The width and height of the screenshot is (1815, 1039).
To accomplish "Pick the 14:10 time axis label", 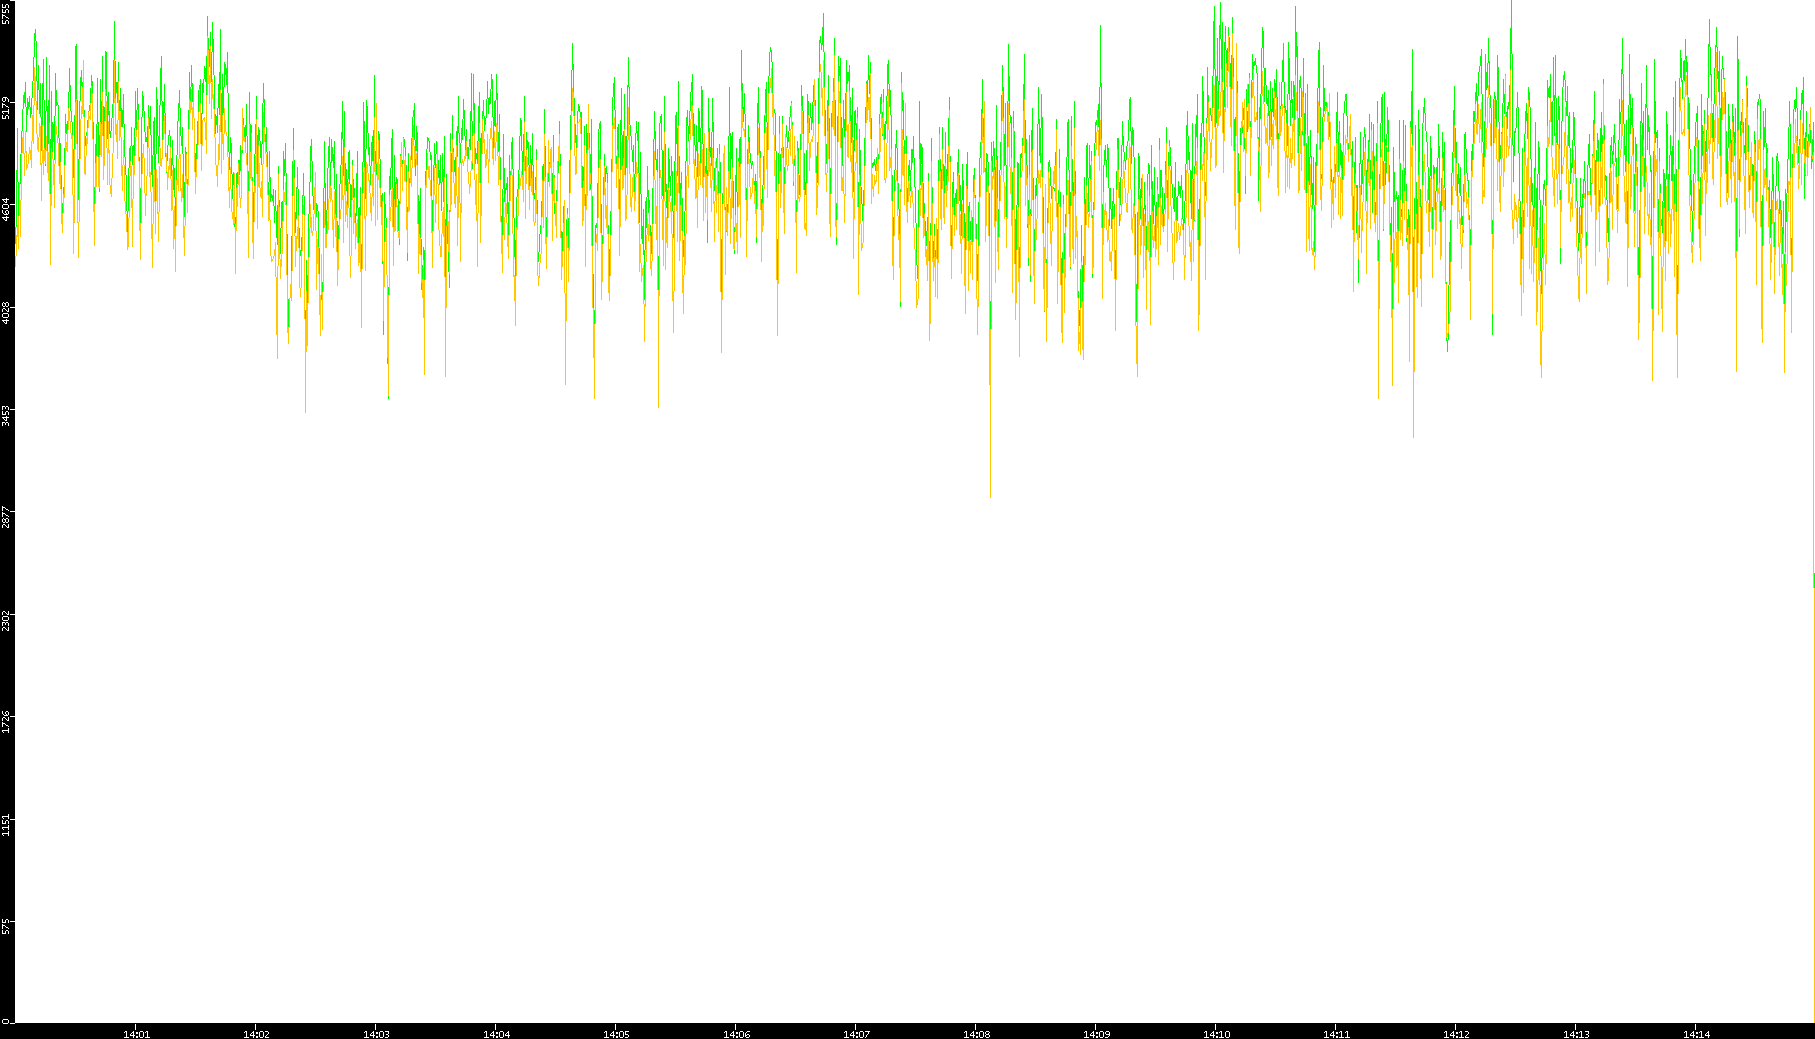I will point(1216,1033).
